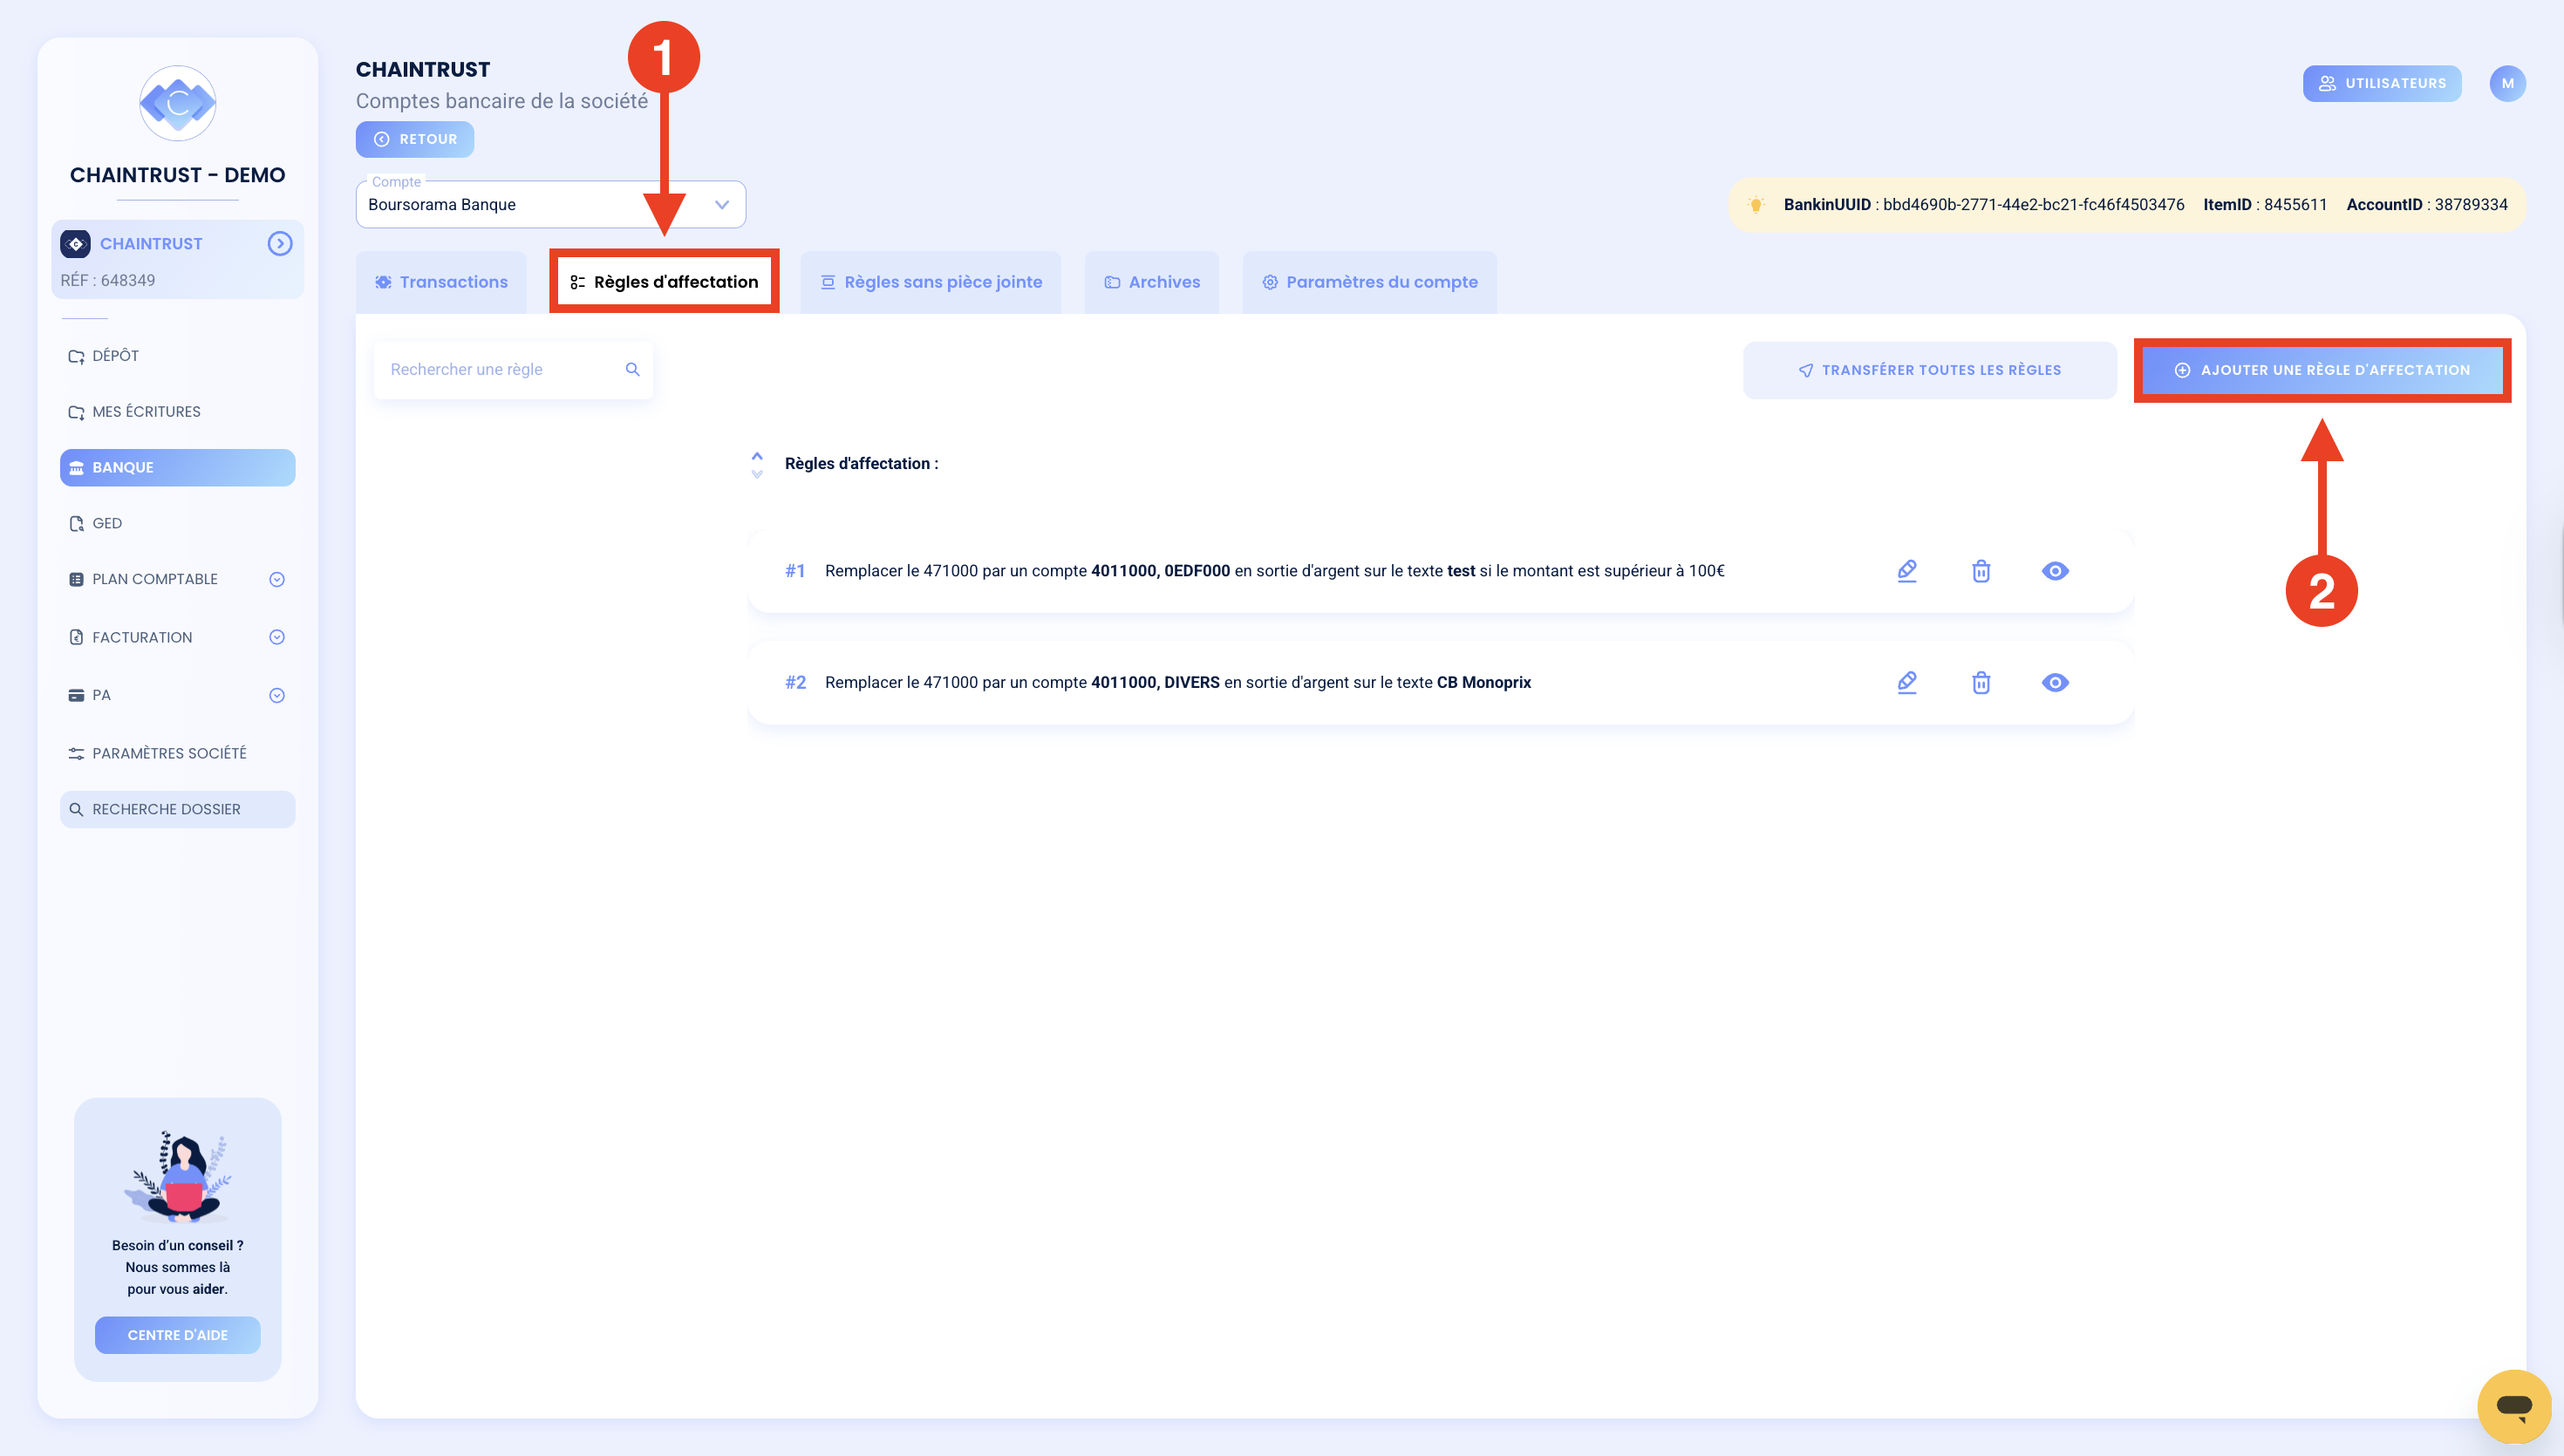Open the M user avatar menu
The image size is (2564, 1456).
coord(2508,84)
